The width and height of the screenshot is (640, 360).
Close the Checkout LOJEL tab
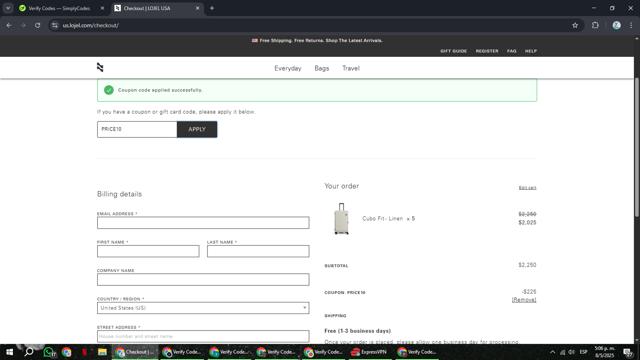pyautogui.click(x=198, y=8)
